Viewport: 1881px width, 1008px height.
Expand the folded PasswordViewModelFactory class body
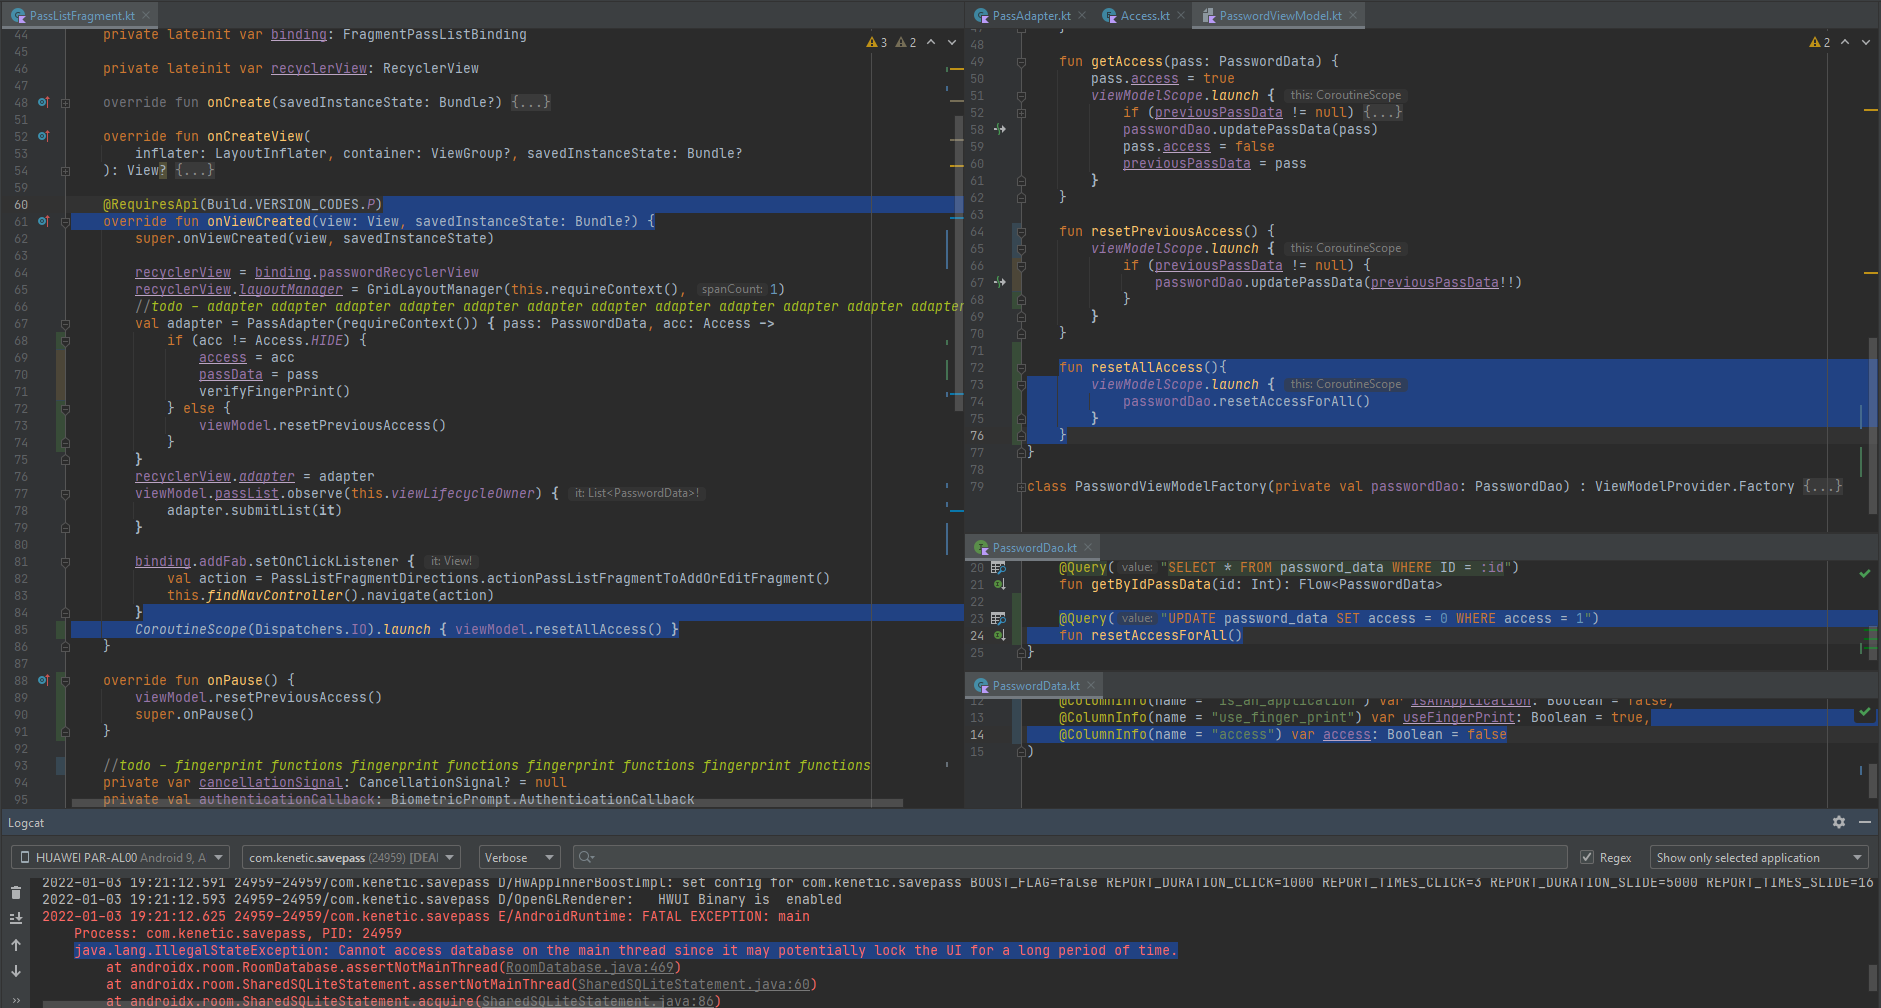[1822, 486]
